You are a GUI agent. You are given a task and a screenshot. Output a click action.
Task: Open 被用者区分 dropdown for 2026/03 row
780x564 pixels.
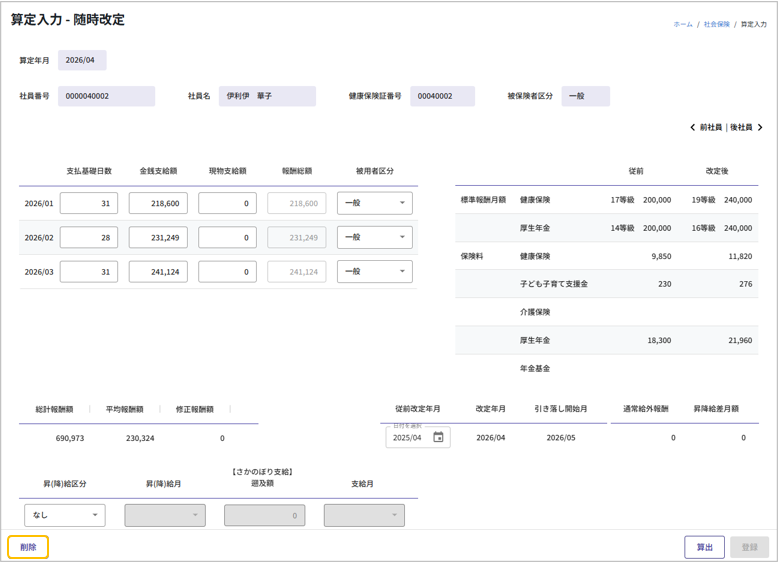coord(374,271)
